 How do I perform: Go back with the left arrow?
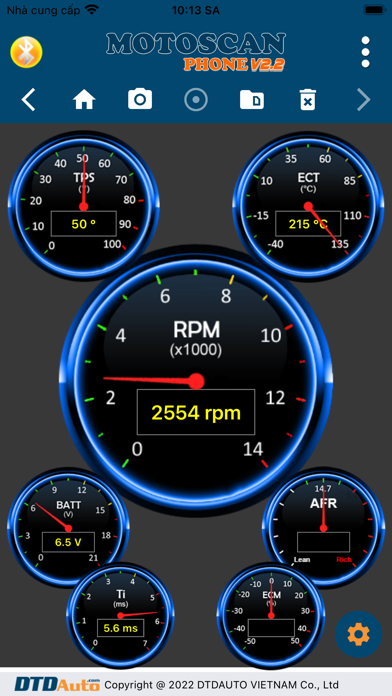tap(28, 99)
